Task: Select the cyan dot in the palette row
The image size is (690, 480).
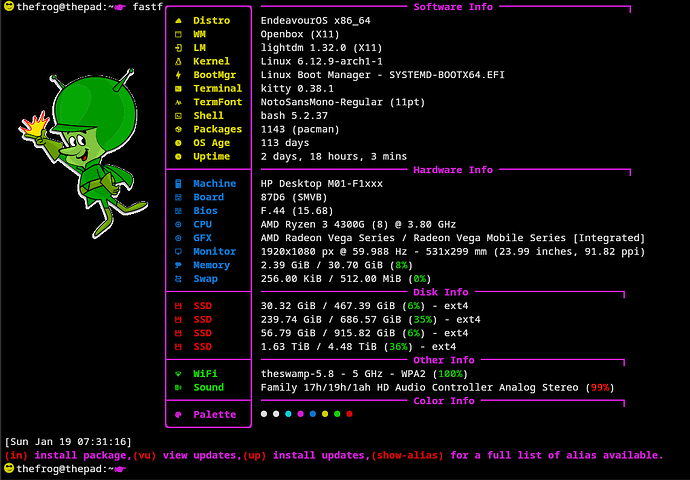Action: coord(288,414)
